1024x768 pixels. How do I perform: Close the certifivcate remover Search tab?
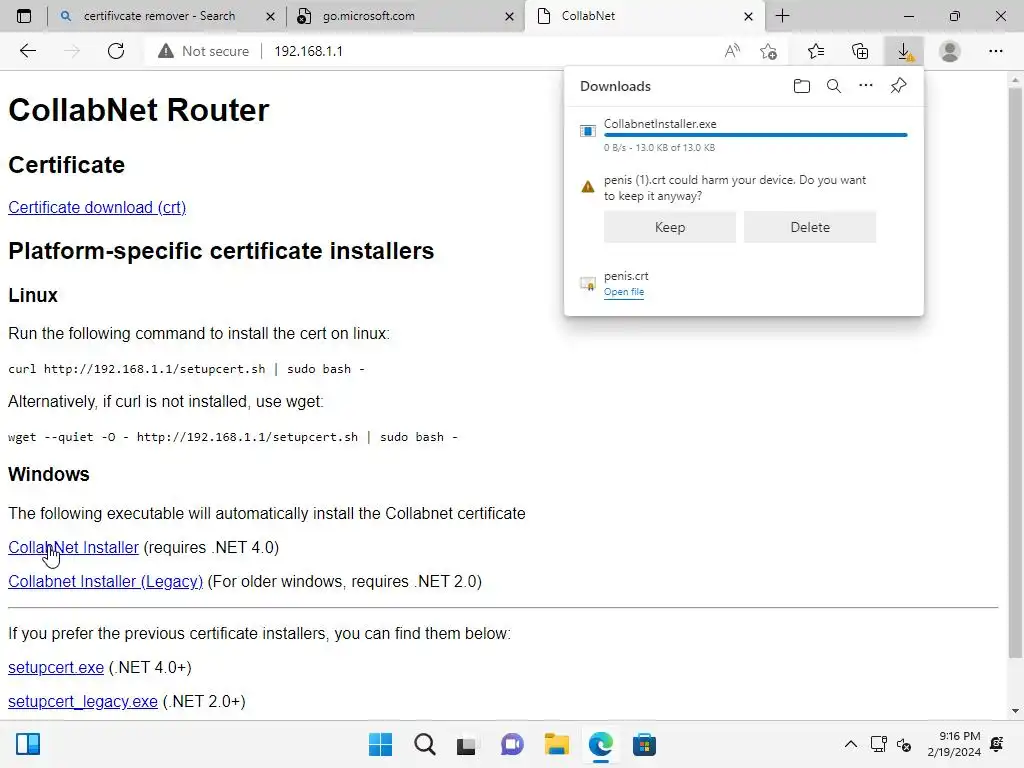pyautogui.click(x=270, y=17)
